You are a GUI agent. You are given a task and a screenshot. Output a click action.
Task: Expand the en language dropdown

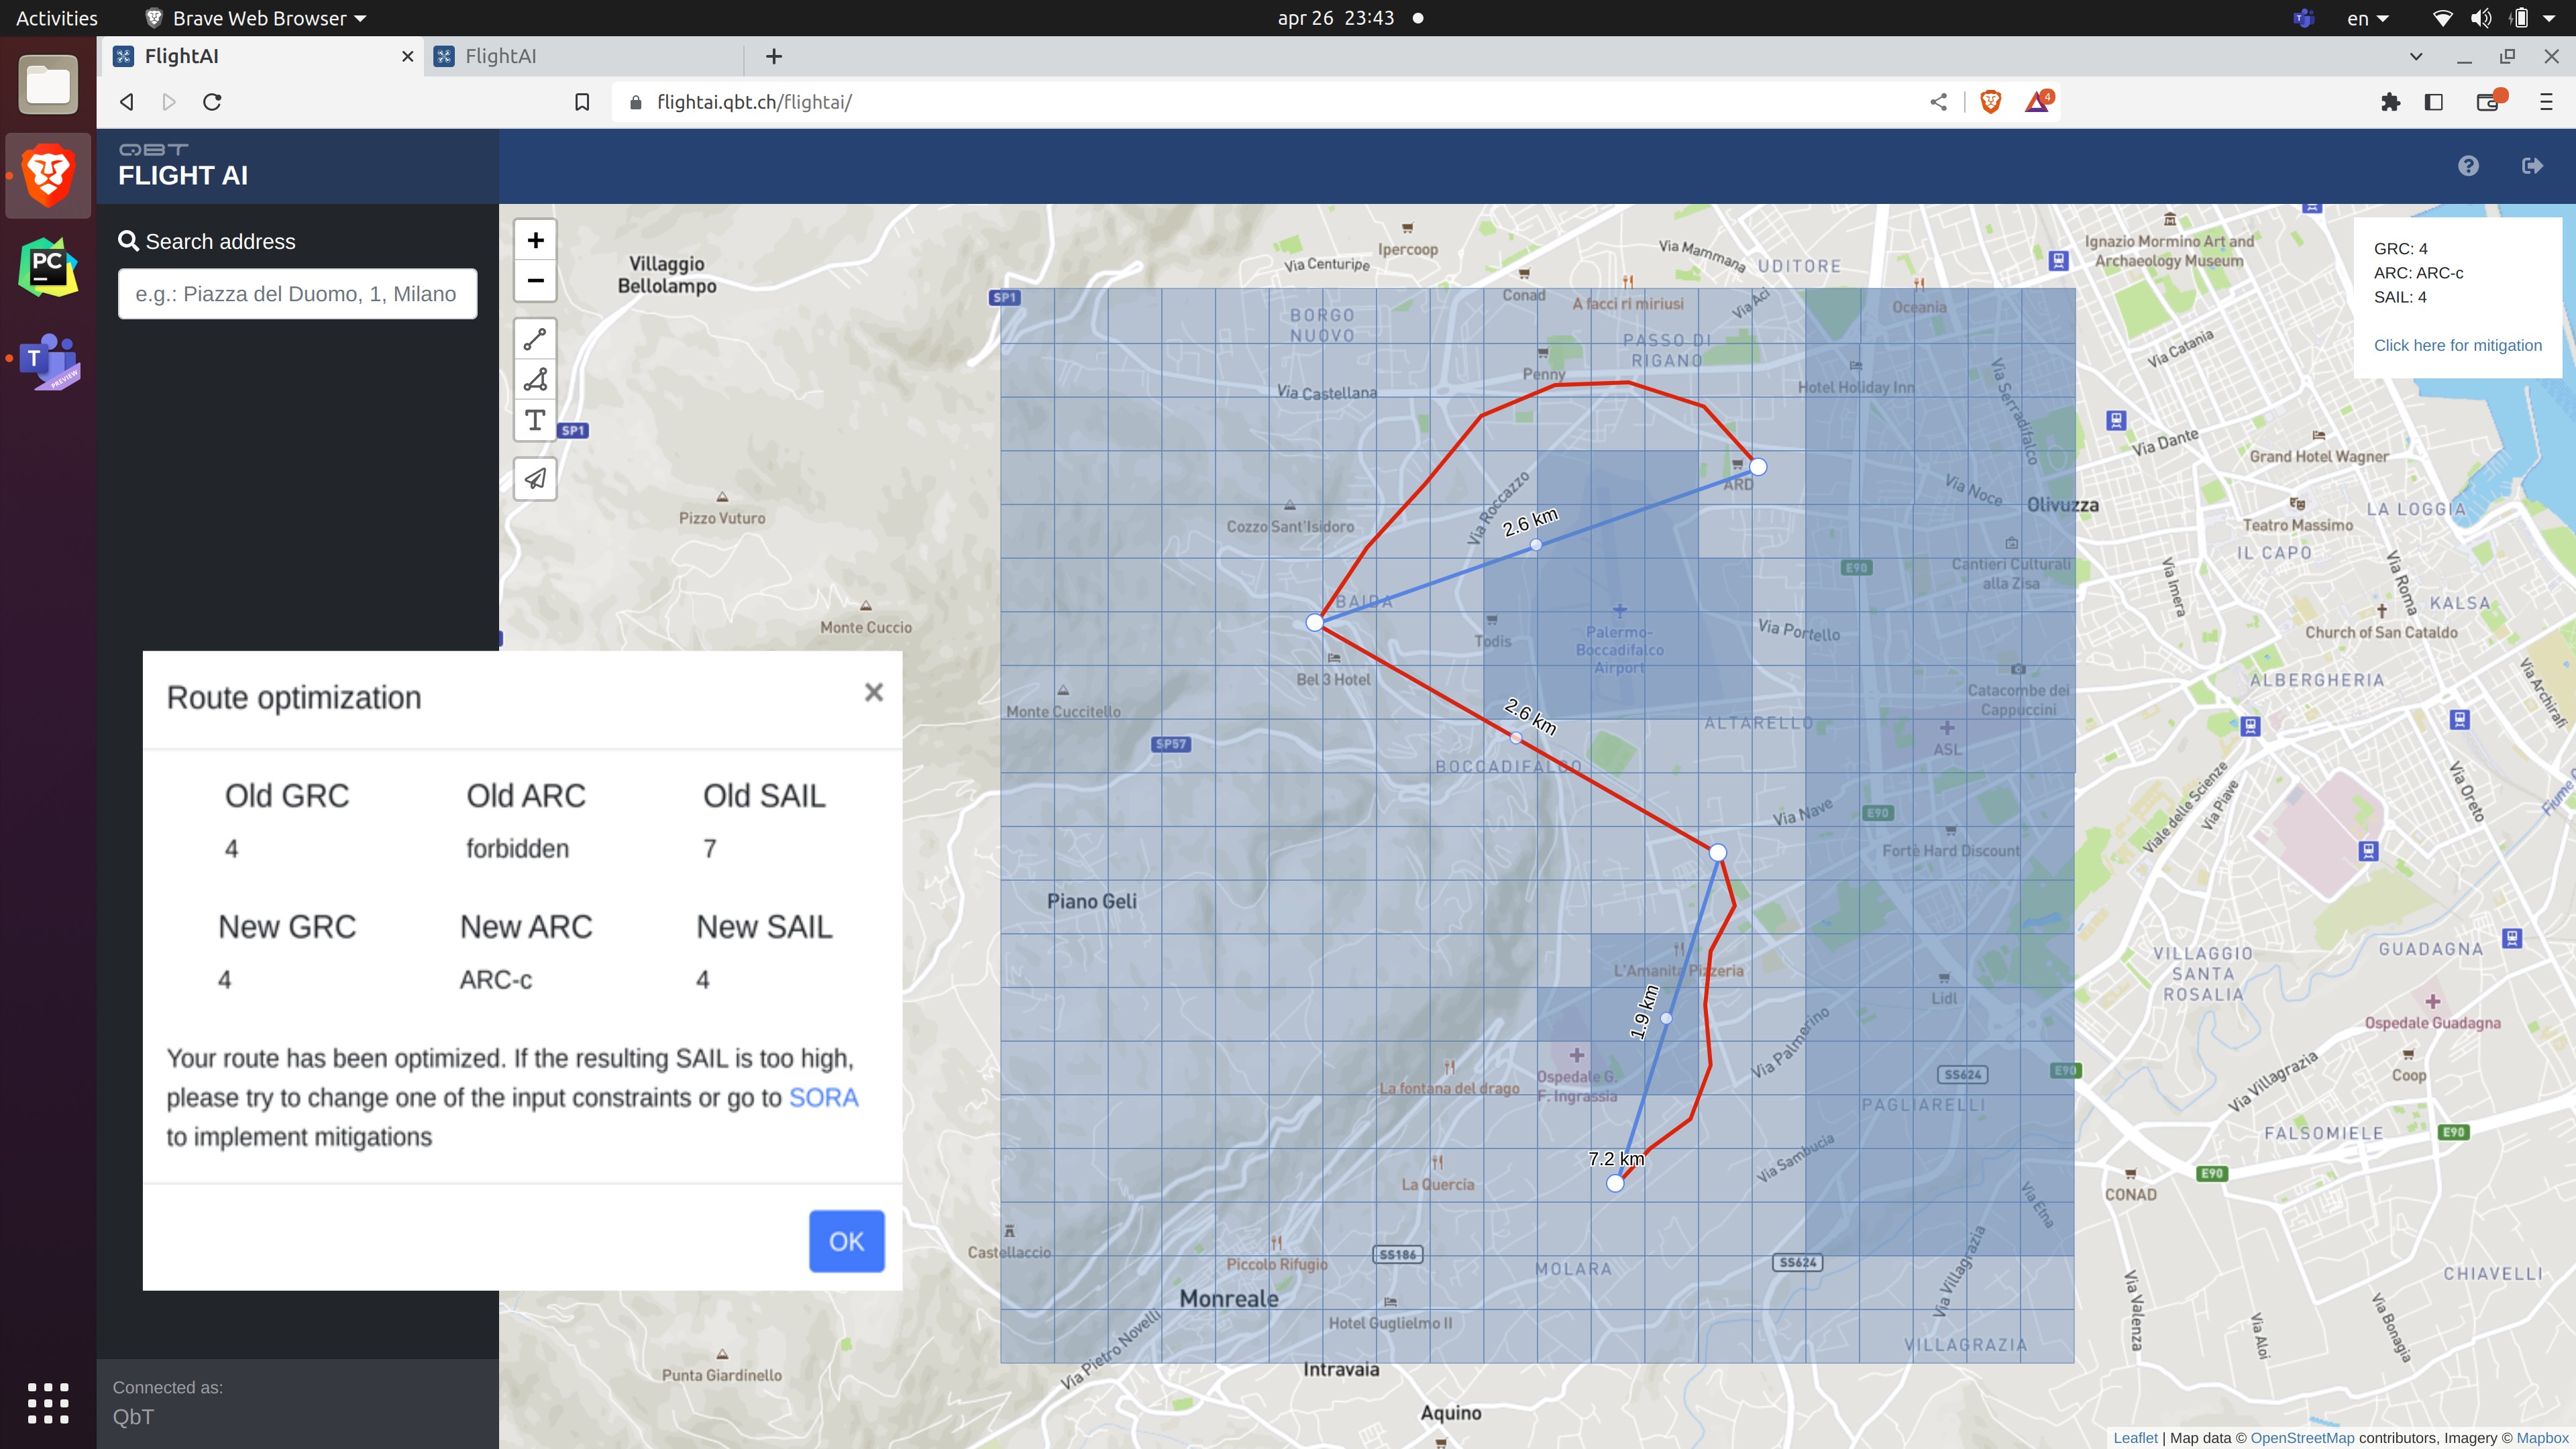click(2368, 18)
